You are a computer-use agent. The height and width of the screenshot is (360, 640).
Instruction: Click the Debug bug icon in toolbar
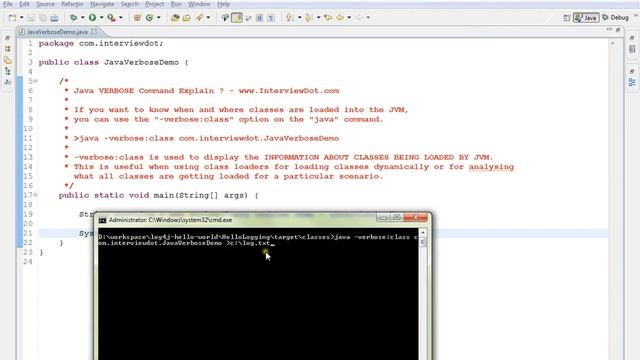pyautogui.click(x=73, y=18)
